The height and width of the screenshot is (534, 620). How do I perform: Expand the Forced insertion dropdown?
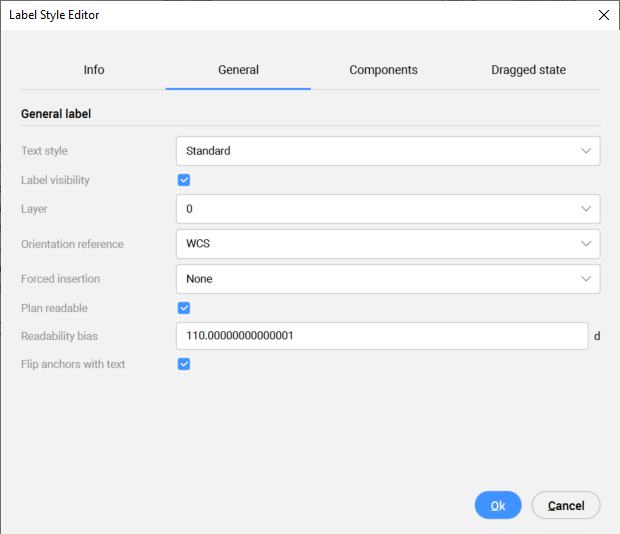[x=388, y=279]
